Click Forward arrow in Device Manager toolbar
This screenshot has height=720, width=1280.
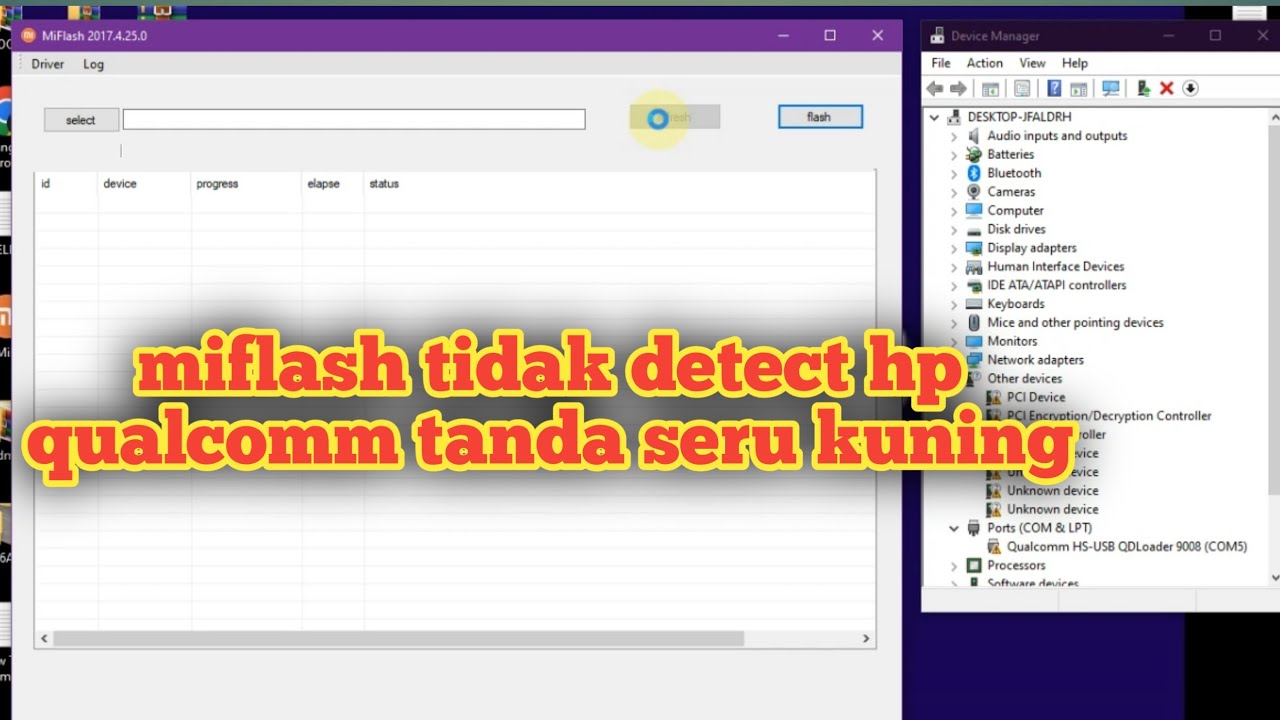[958, 88]
